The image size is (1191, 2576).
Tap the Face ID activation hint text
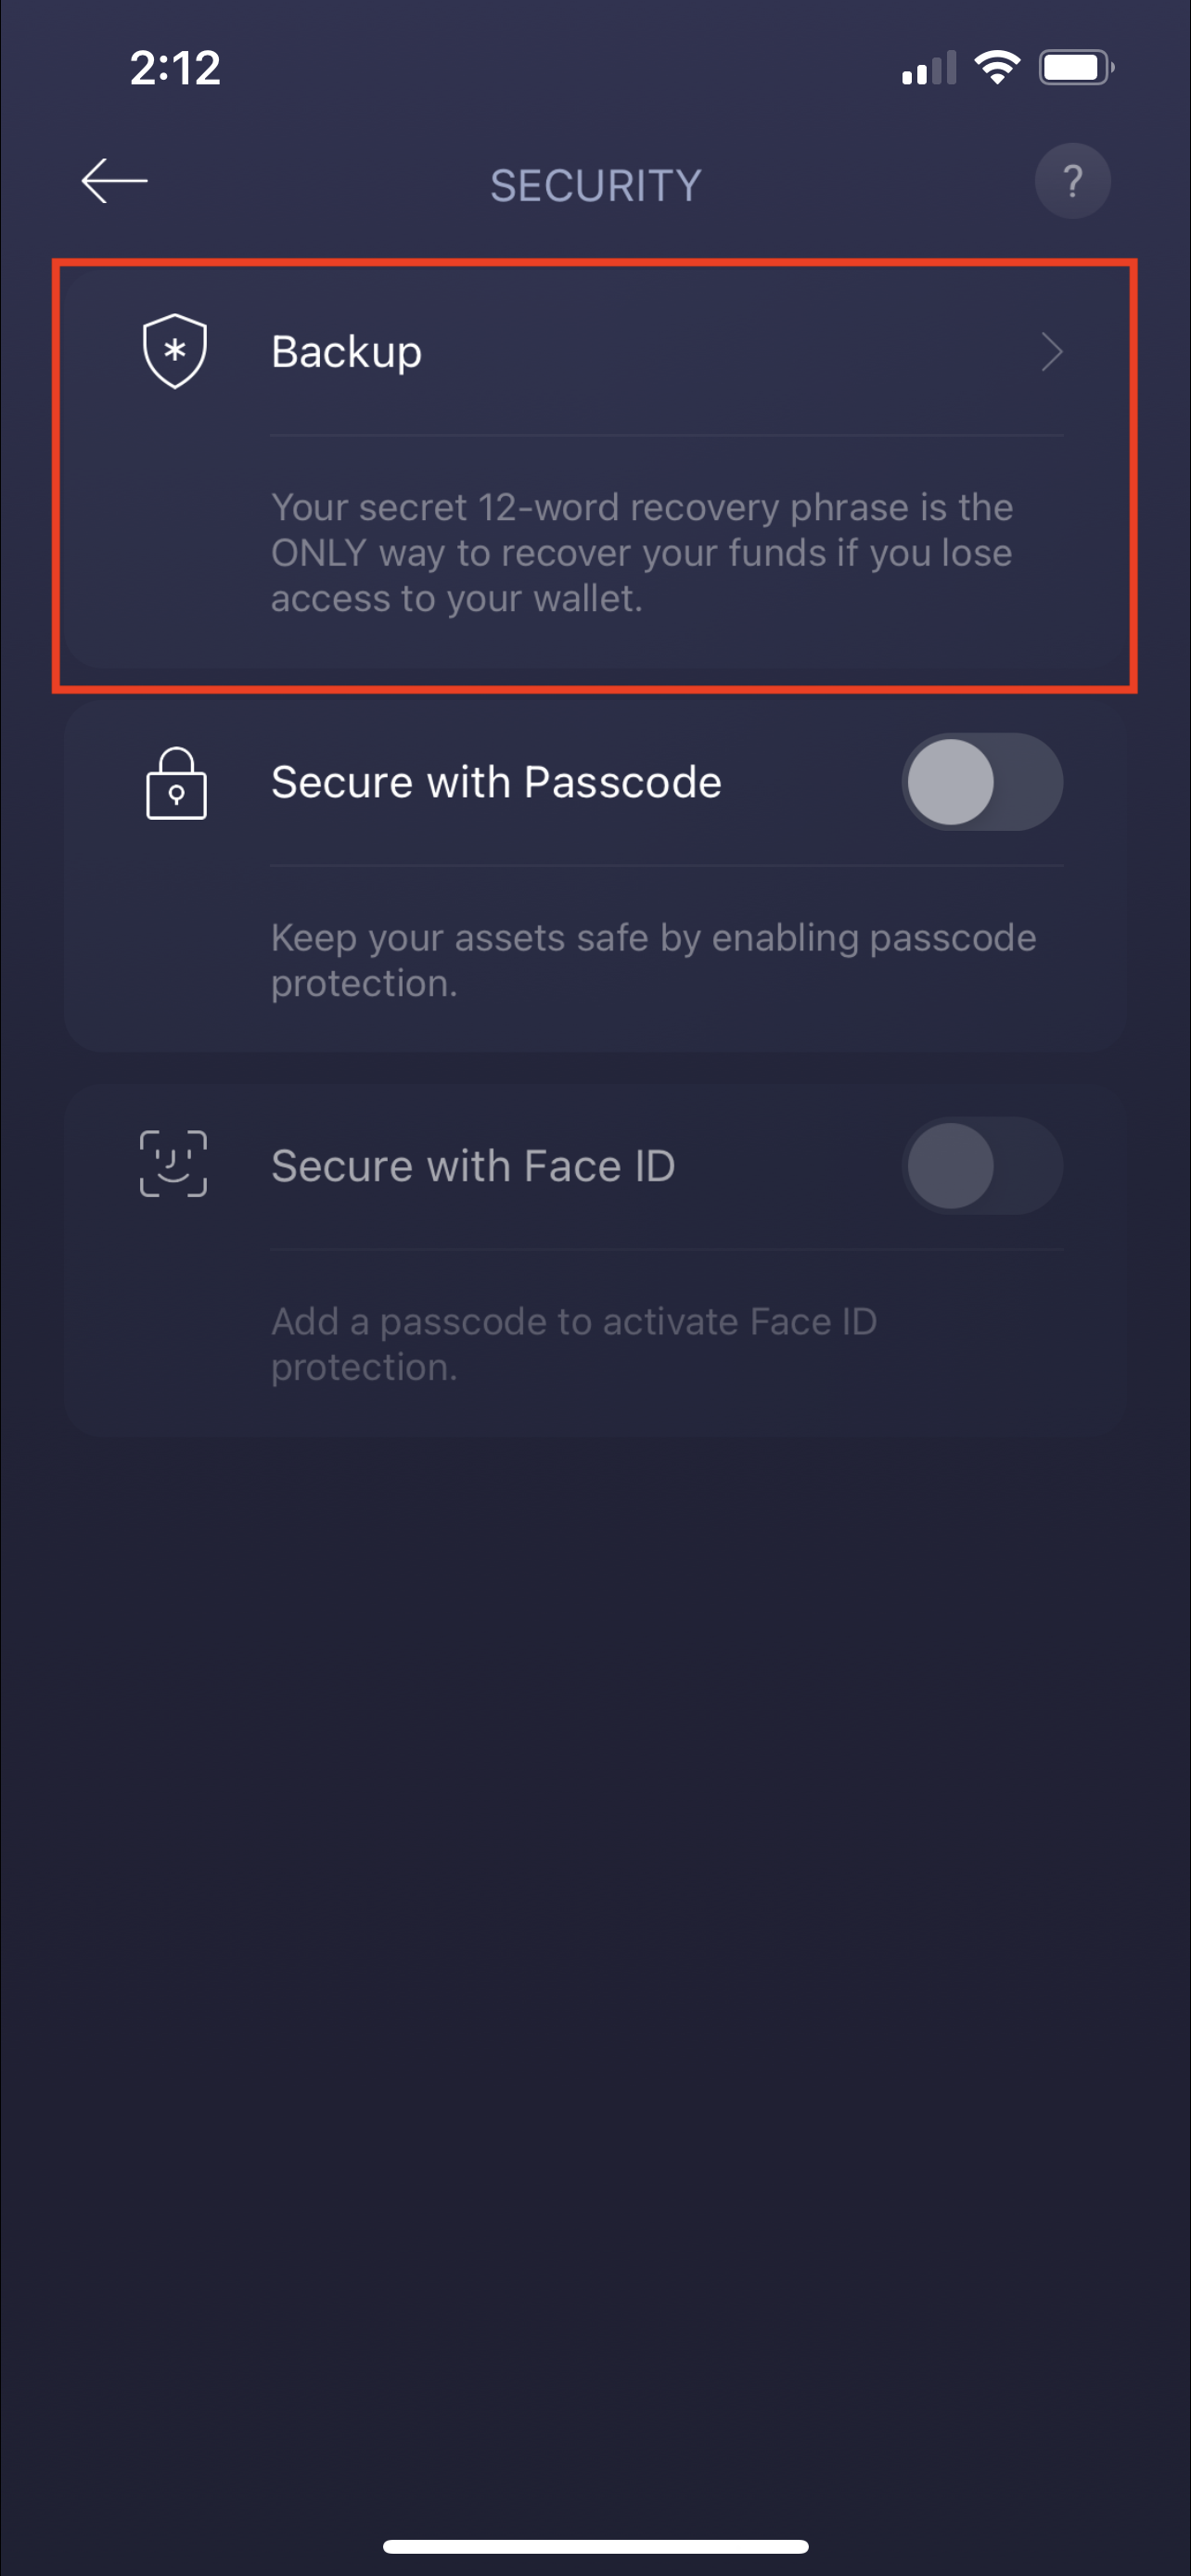click(x=573, y=1344)
